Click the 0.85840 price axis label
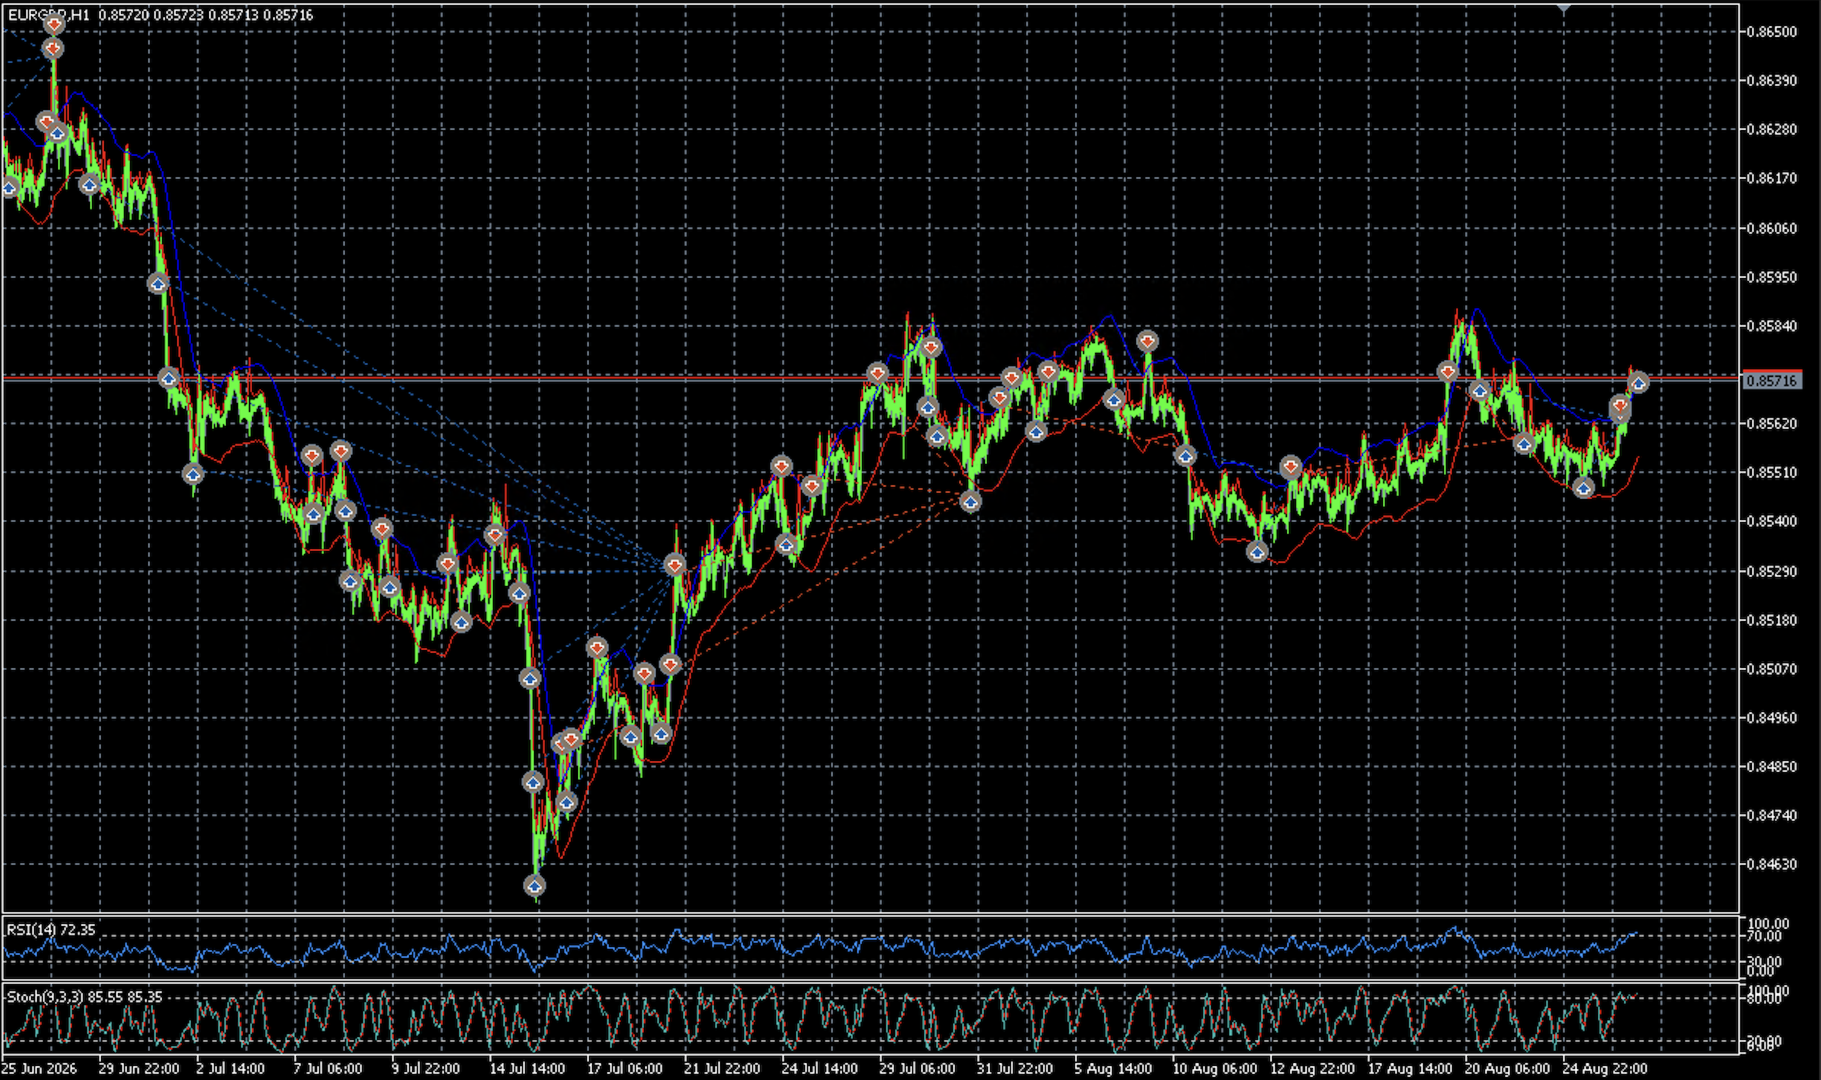This screenshot has height=1080, width=1821. (x=1771, y=326)
